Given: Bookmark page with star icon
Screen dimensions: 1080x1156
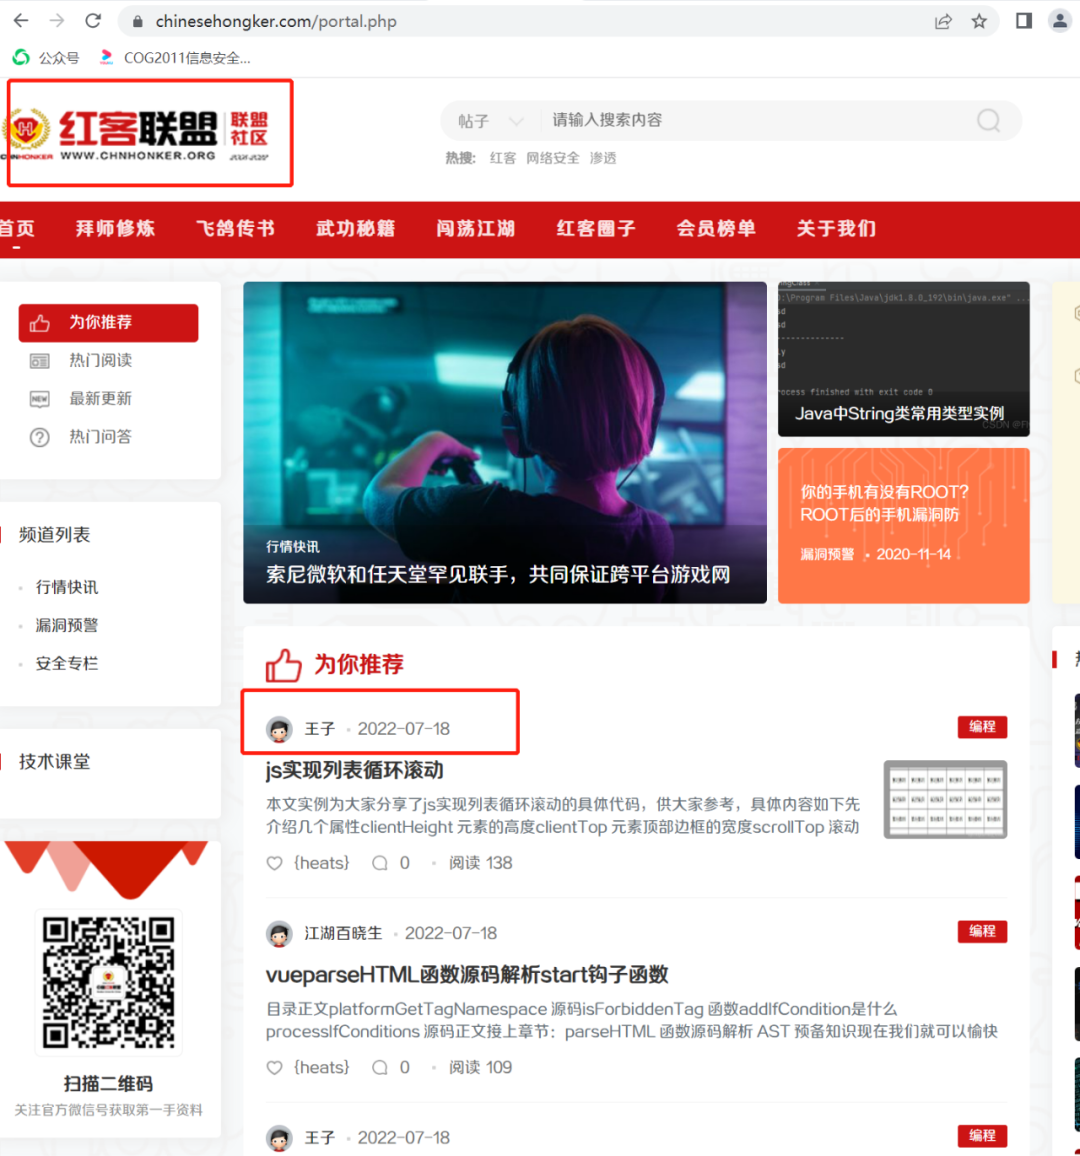Looking at the screenshot, I should point(979,21).
